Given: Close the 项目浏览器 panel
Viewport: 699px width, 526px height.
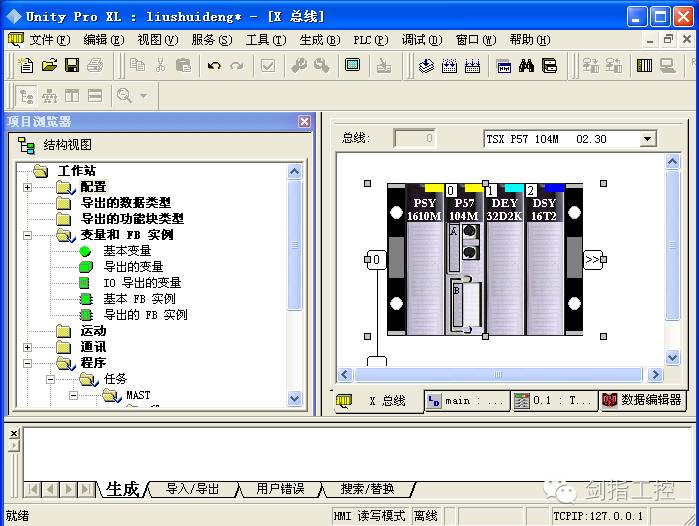Looking at the screenshot, I should (304, 121).
